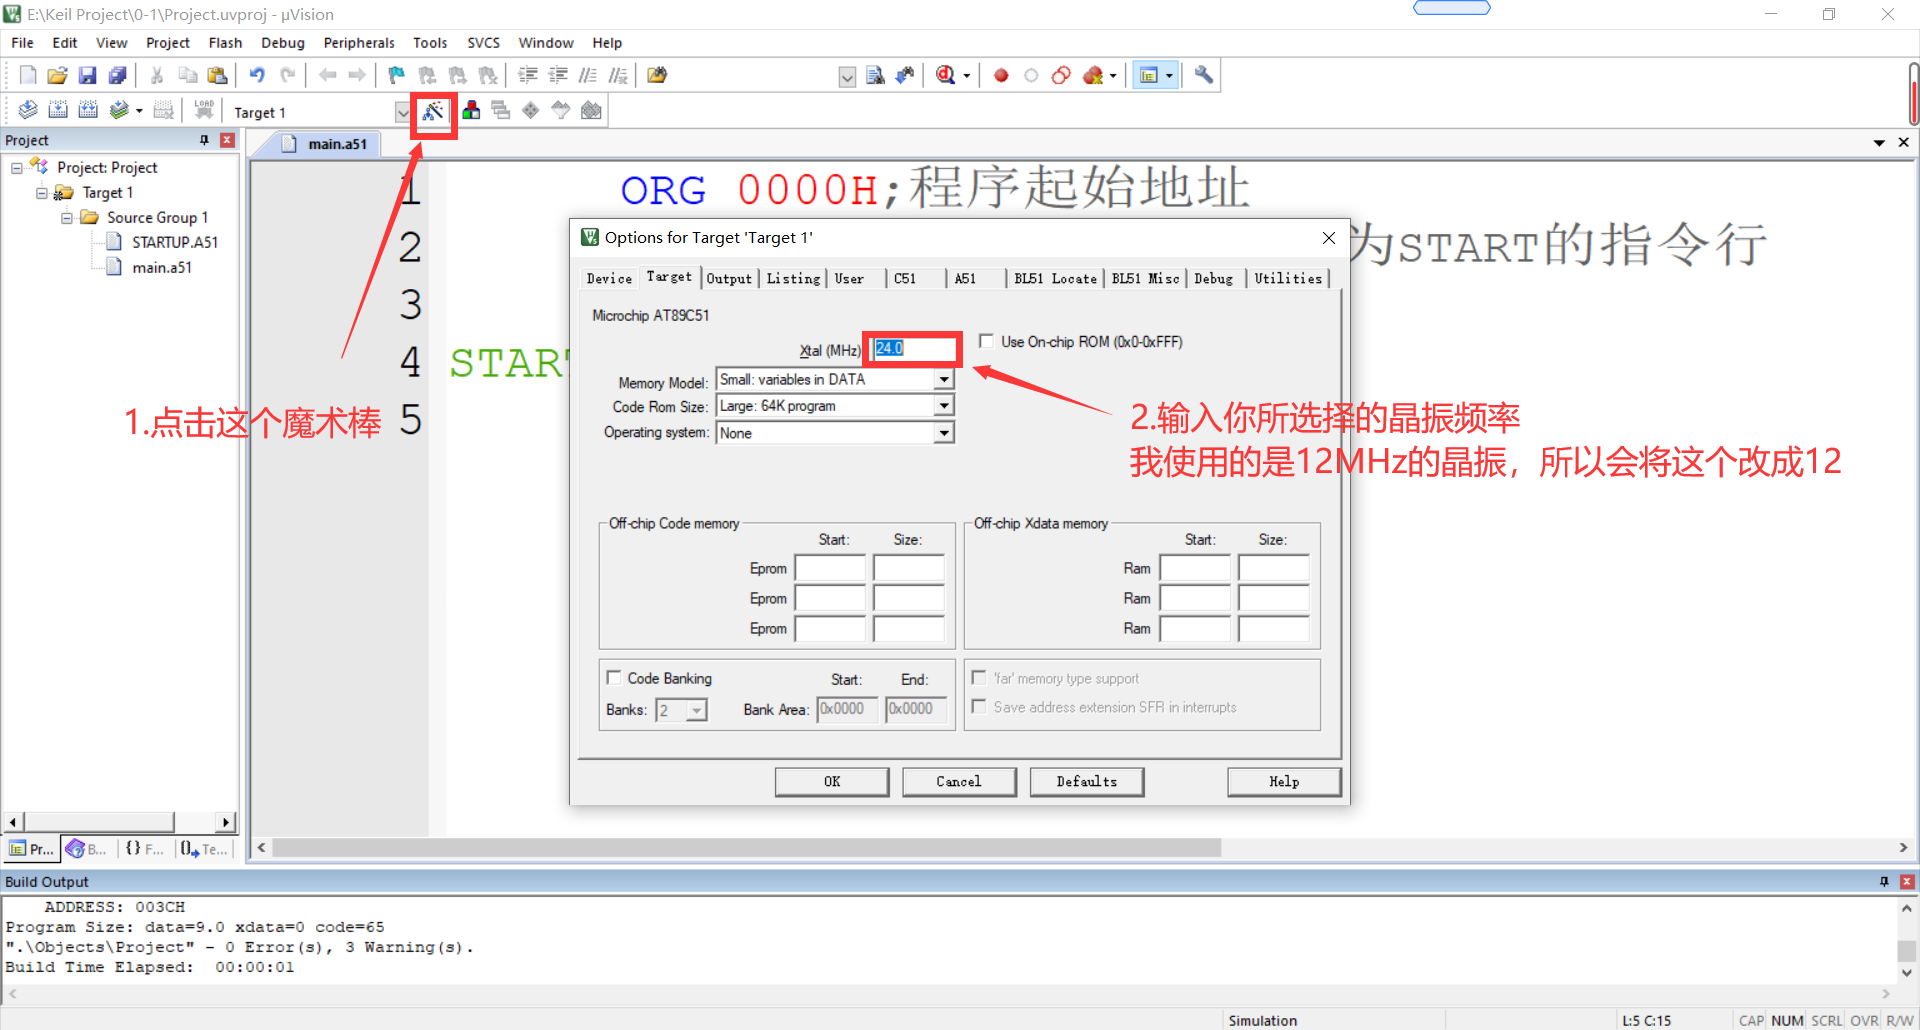
Task: Switch to the Functions panel tab
Action: (145, 849)
